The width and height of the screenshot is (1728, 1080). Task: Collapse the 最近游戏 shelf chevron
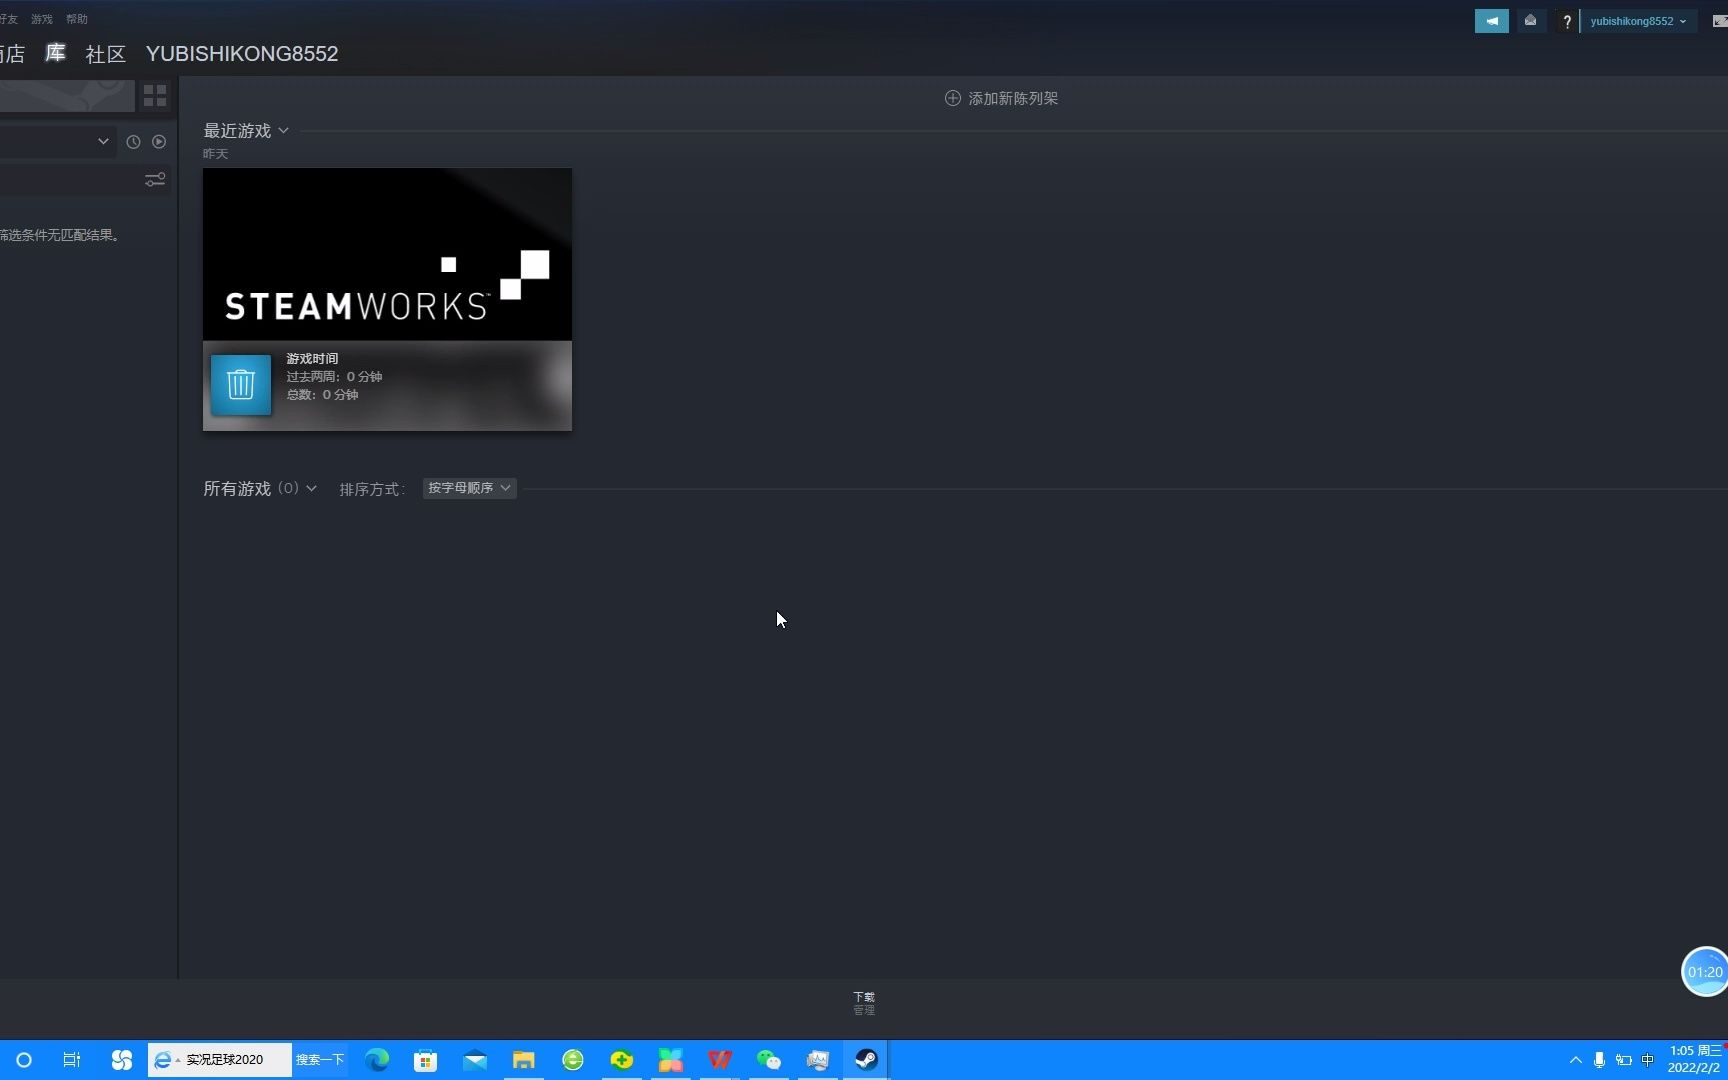coord(284,131)
